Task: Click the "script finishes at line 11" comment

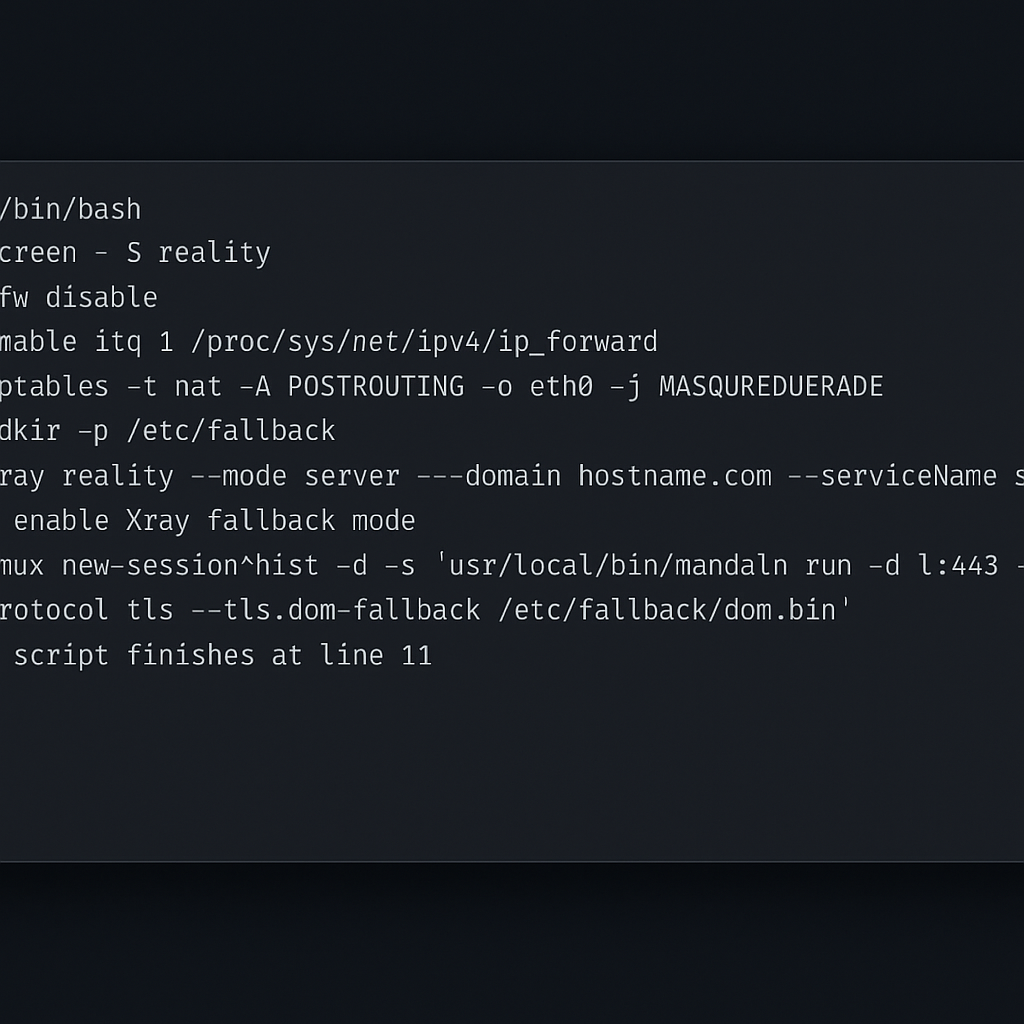Action: 222,655
